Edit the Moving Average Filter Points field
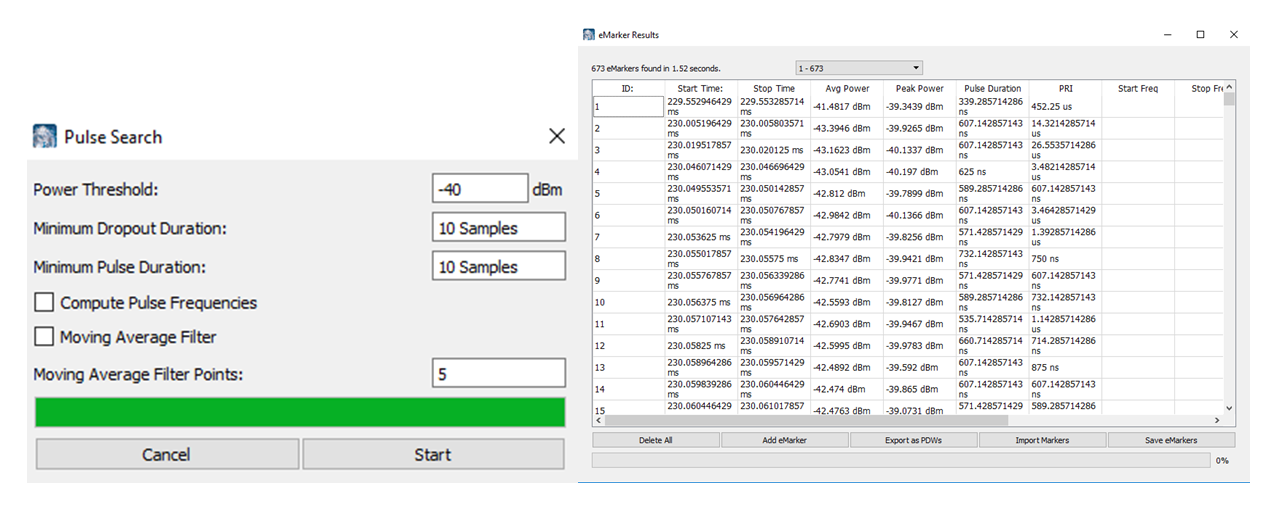Screen dimensions: 1276x507 point(498,375)
